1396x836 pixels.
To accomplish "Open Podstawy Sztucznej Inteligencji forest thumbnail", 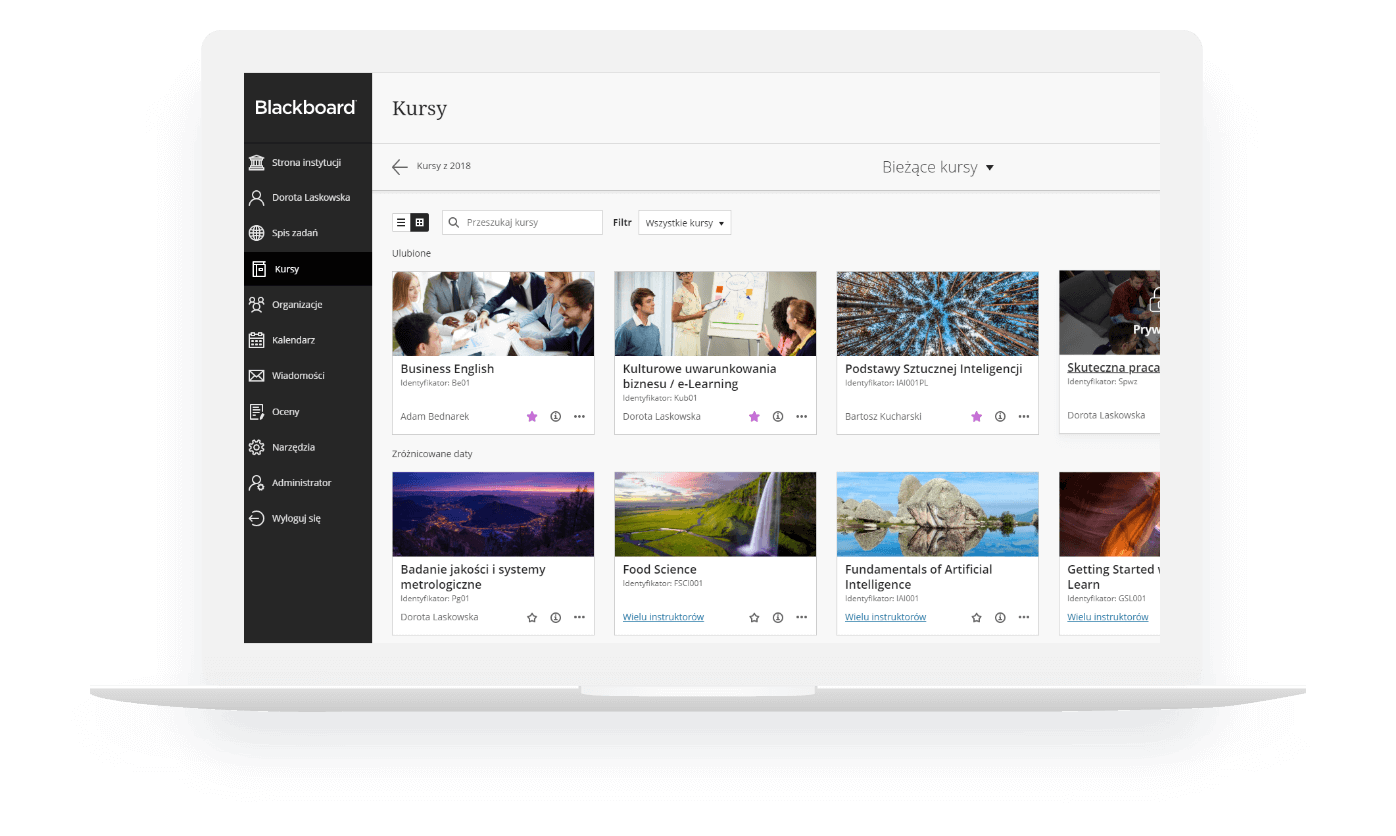I will 937,314.
